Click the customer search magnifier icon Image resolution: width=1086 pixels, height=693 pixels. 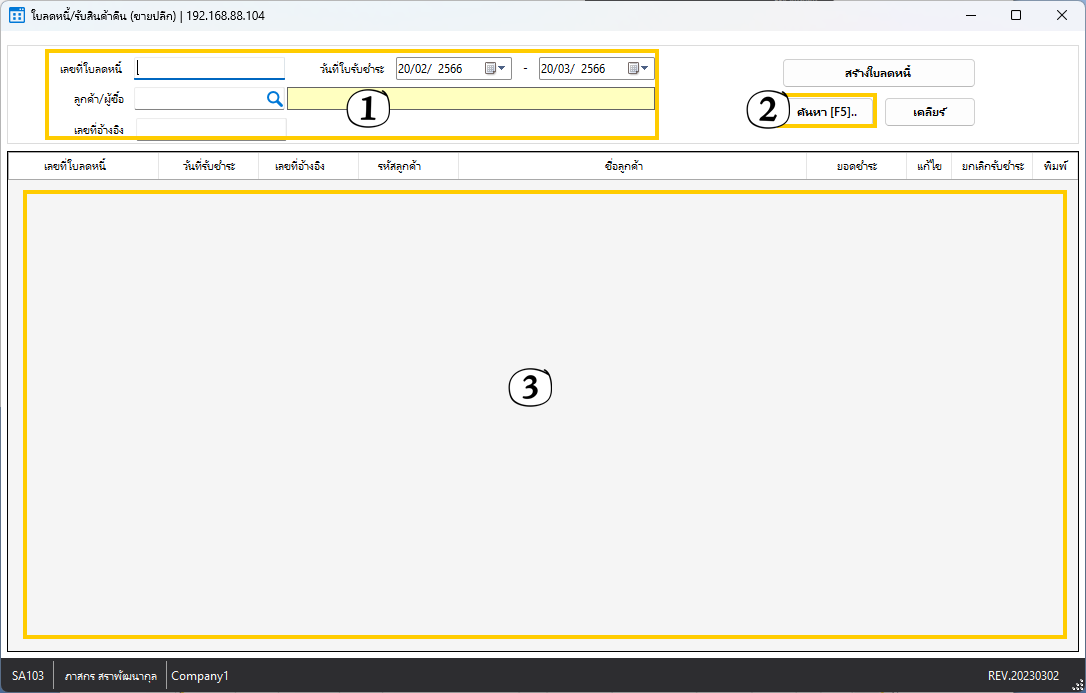[274, 98]
